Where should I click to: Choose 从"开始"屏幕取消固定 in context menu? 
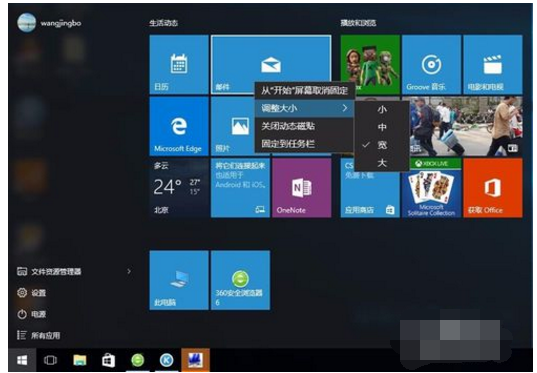(x=304, y=90)
